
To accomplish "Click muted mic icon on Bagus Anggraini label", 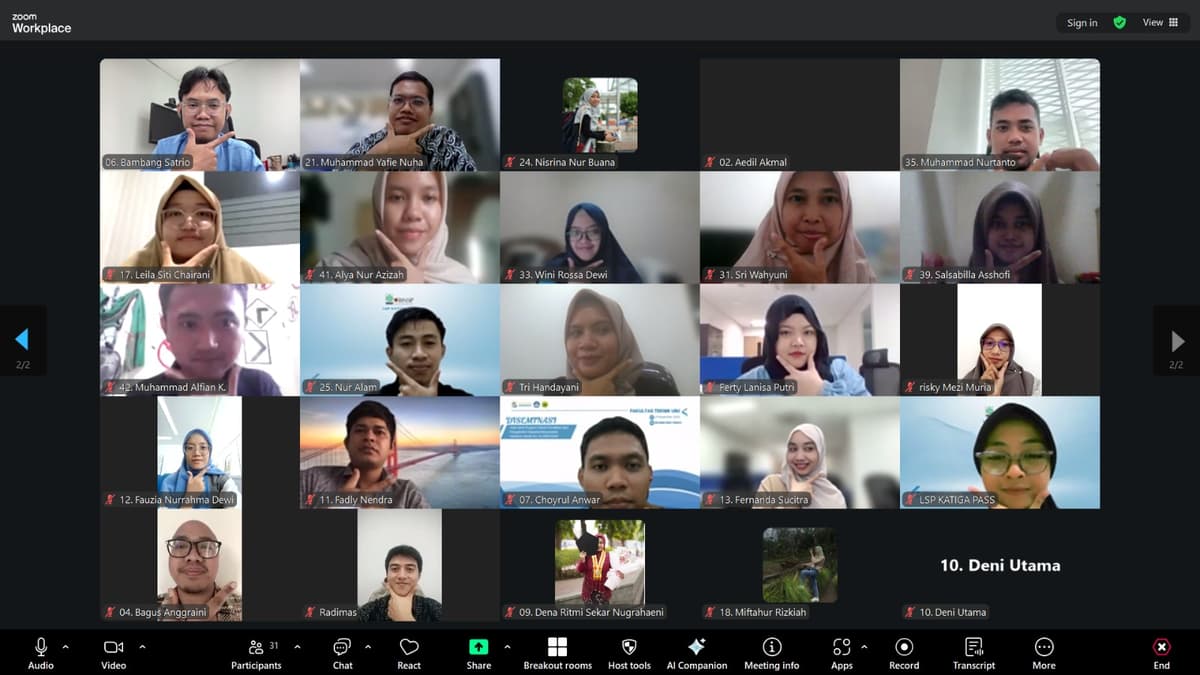I will click(111, 612).
